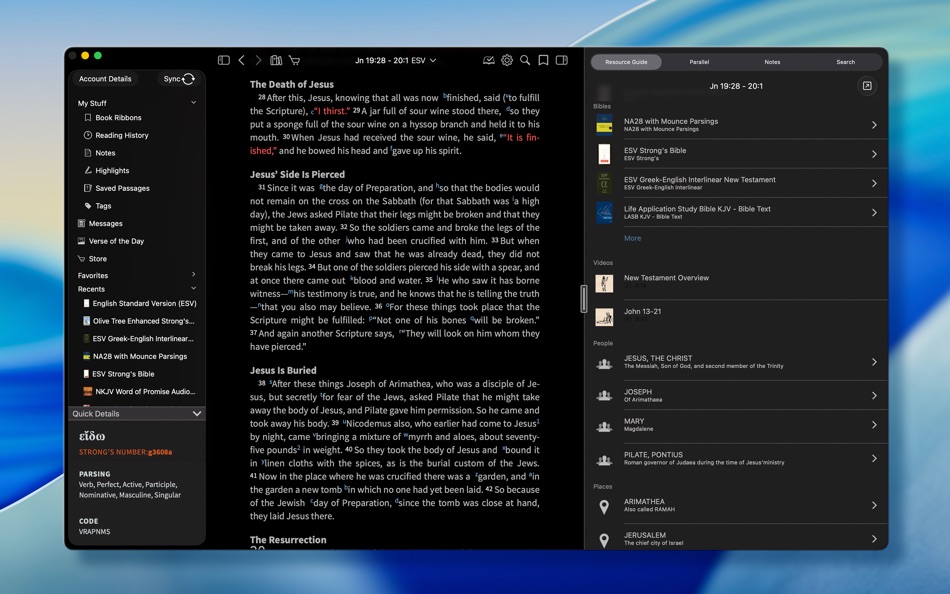Open search using the magnifier icon
The image size is (950, 594).
(525, 60)
